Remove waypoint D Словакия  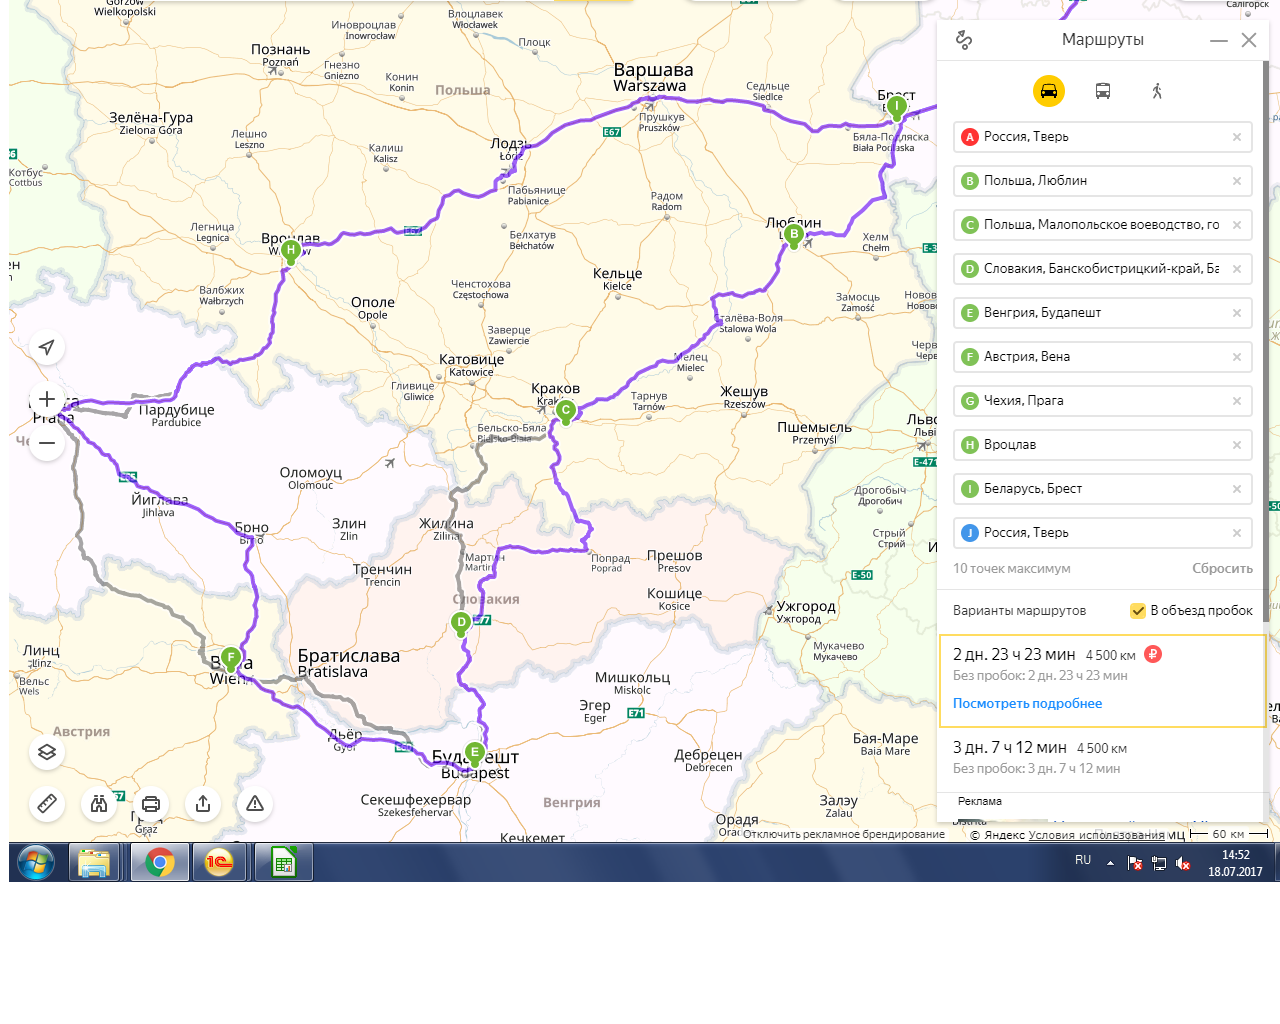pyautogui.click(x=1237, y=269)
